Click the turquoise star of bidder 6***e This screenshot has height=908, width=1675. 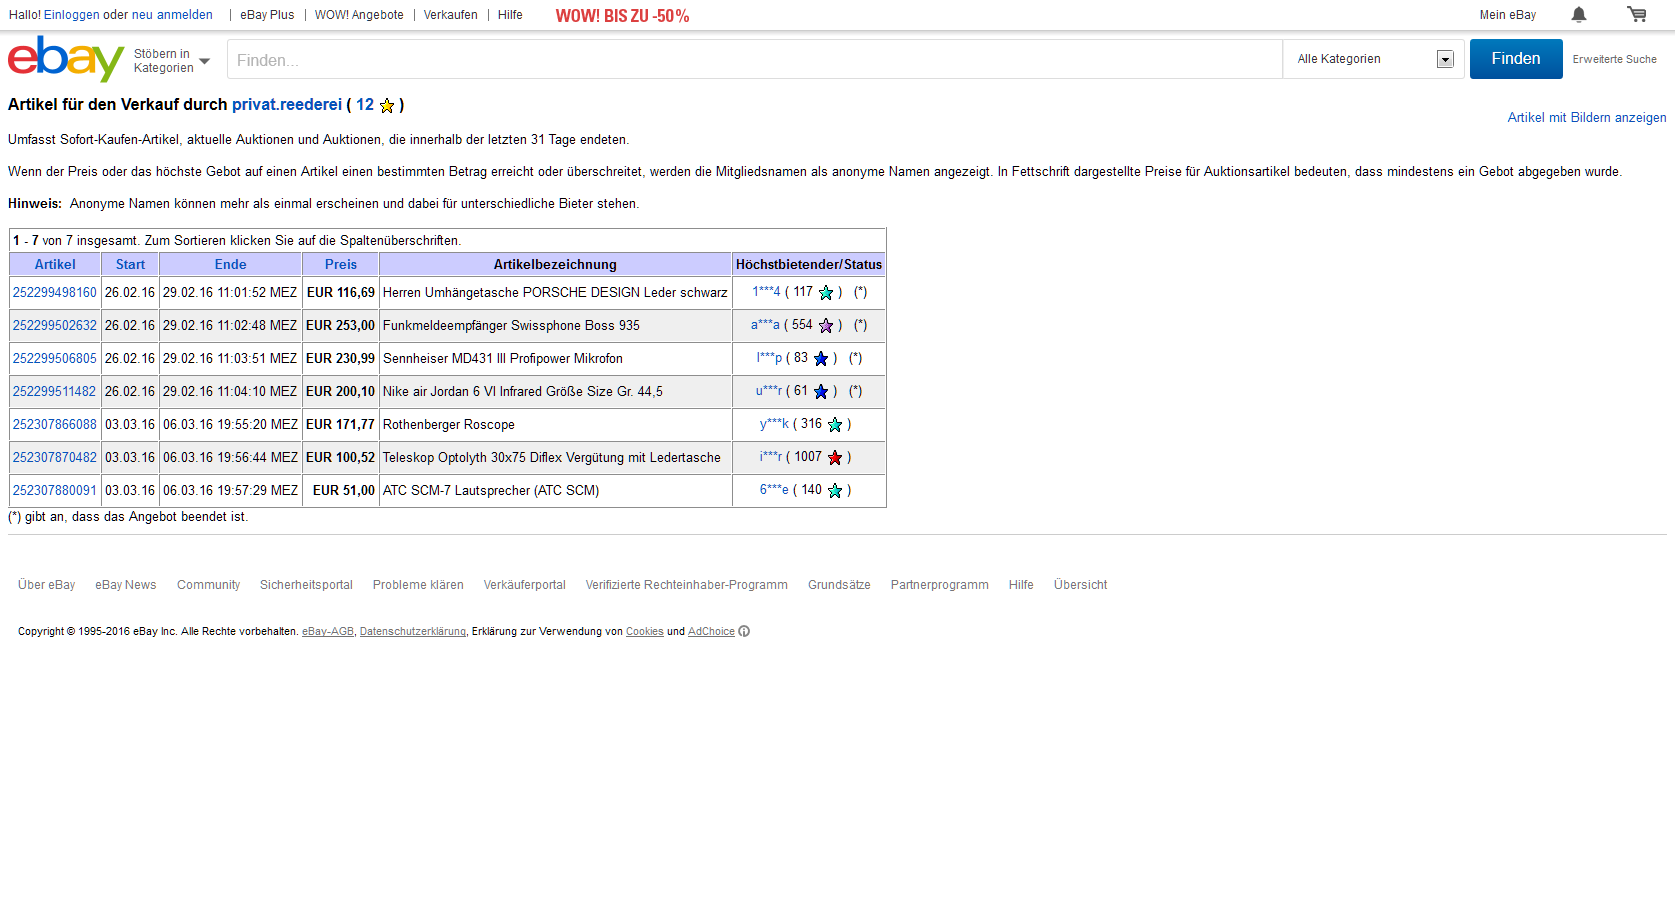pyautogui.click(x=835, y=491)
